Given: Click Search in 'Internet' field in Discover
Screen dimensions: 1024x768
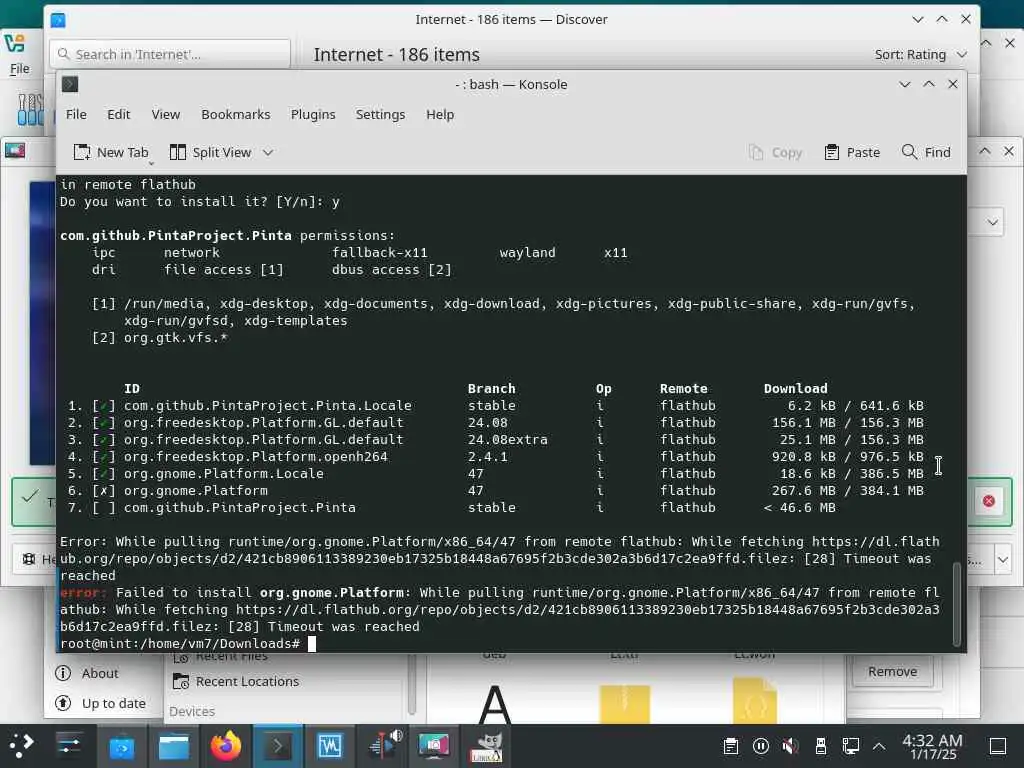Looking at the screenshot, I should (170, 54).
